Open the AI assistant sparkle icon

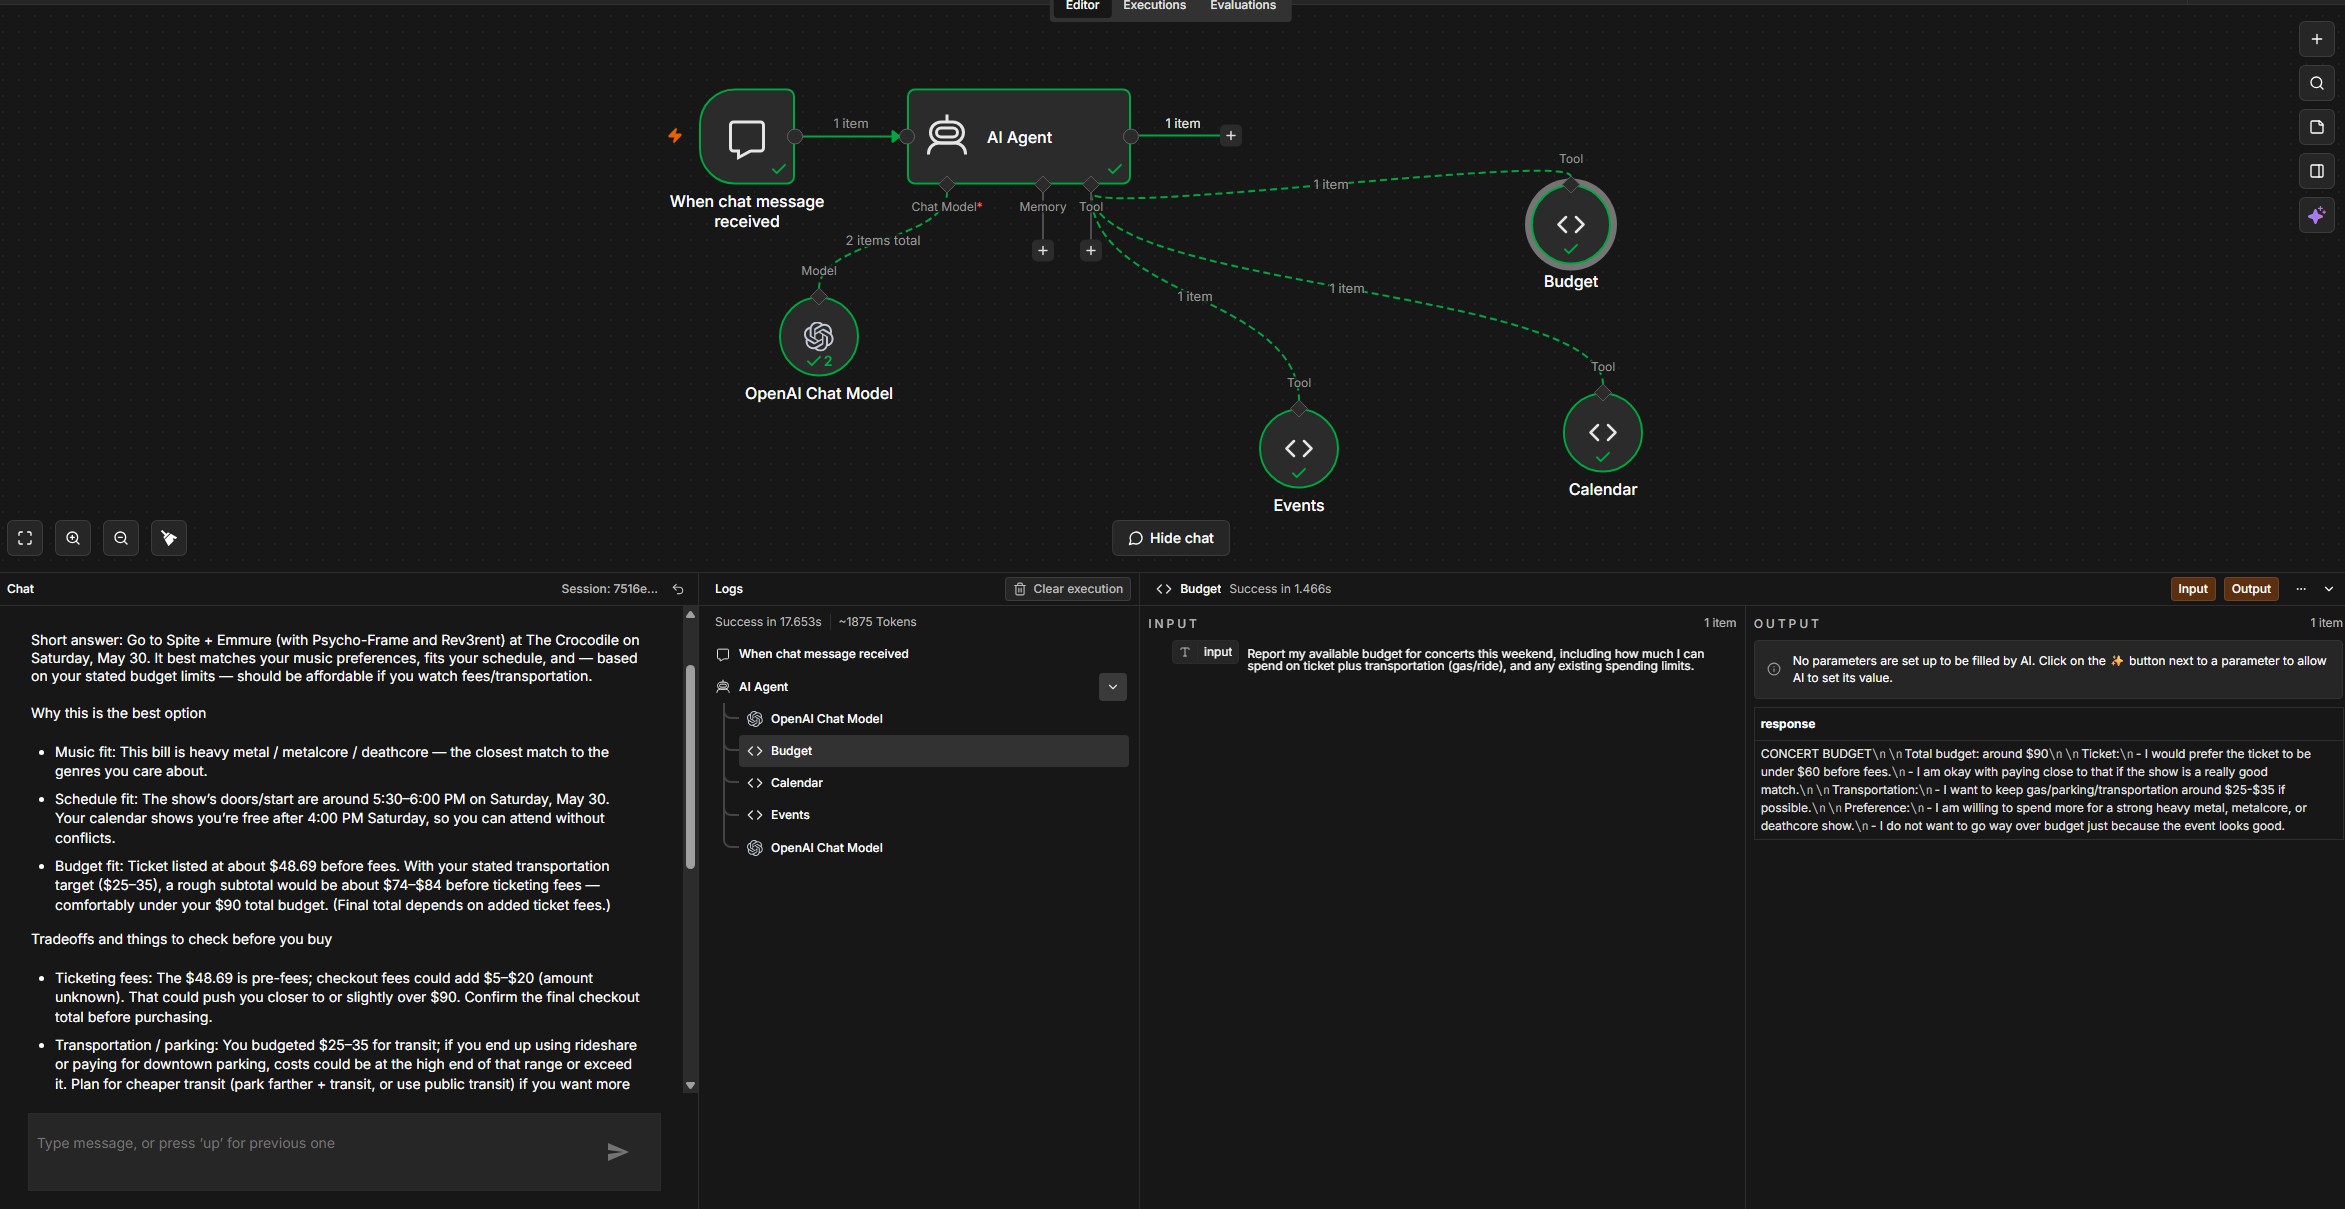(2316, 215)
